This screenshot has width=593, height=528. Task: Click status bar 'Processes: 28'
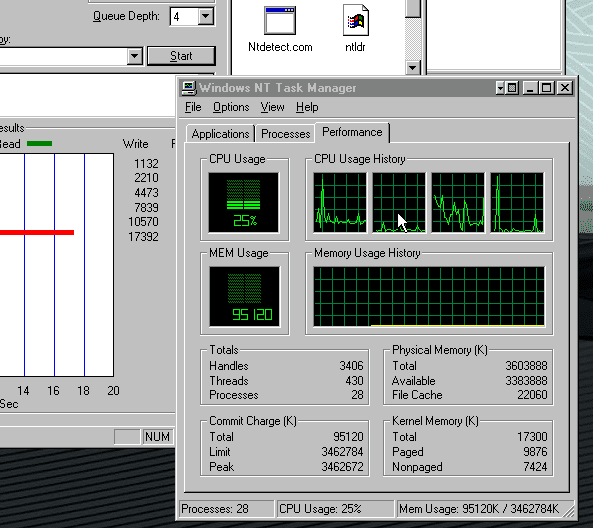pyautogui.click(x=226, y=509)
